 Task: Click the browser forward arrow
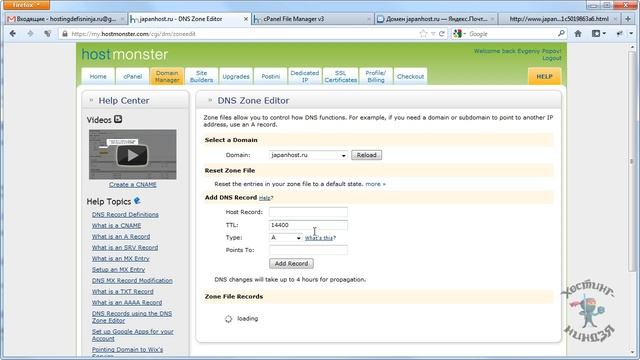[x=30, y=34]
